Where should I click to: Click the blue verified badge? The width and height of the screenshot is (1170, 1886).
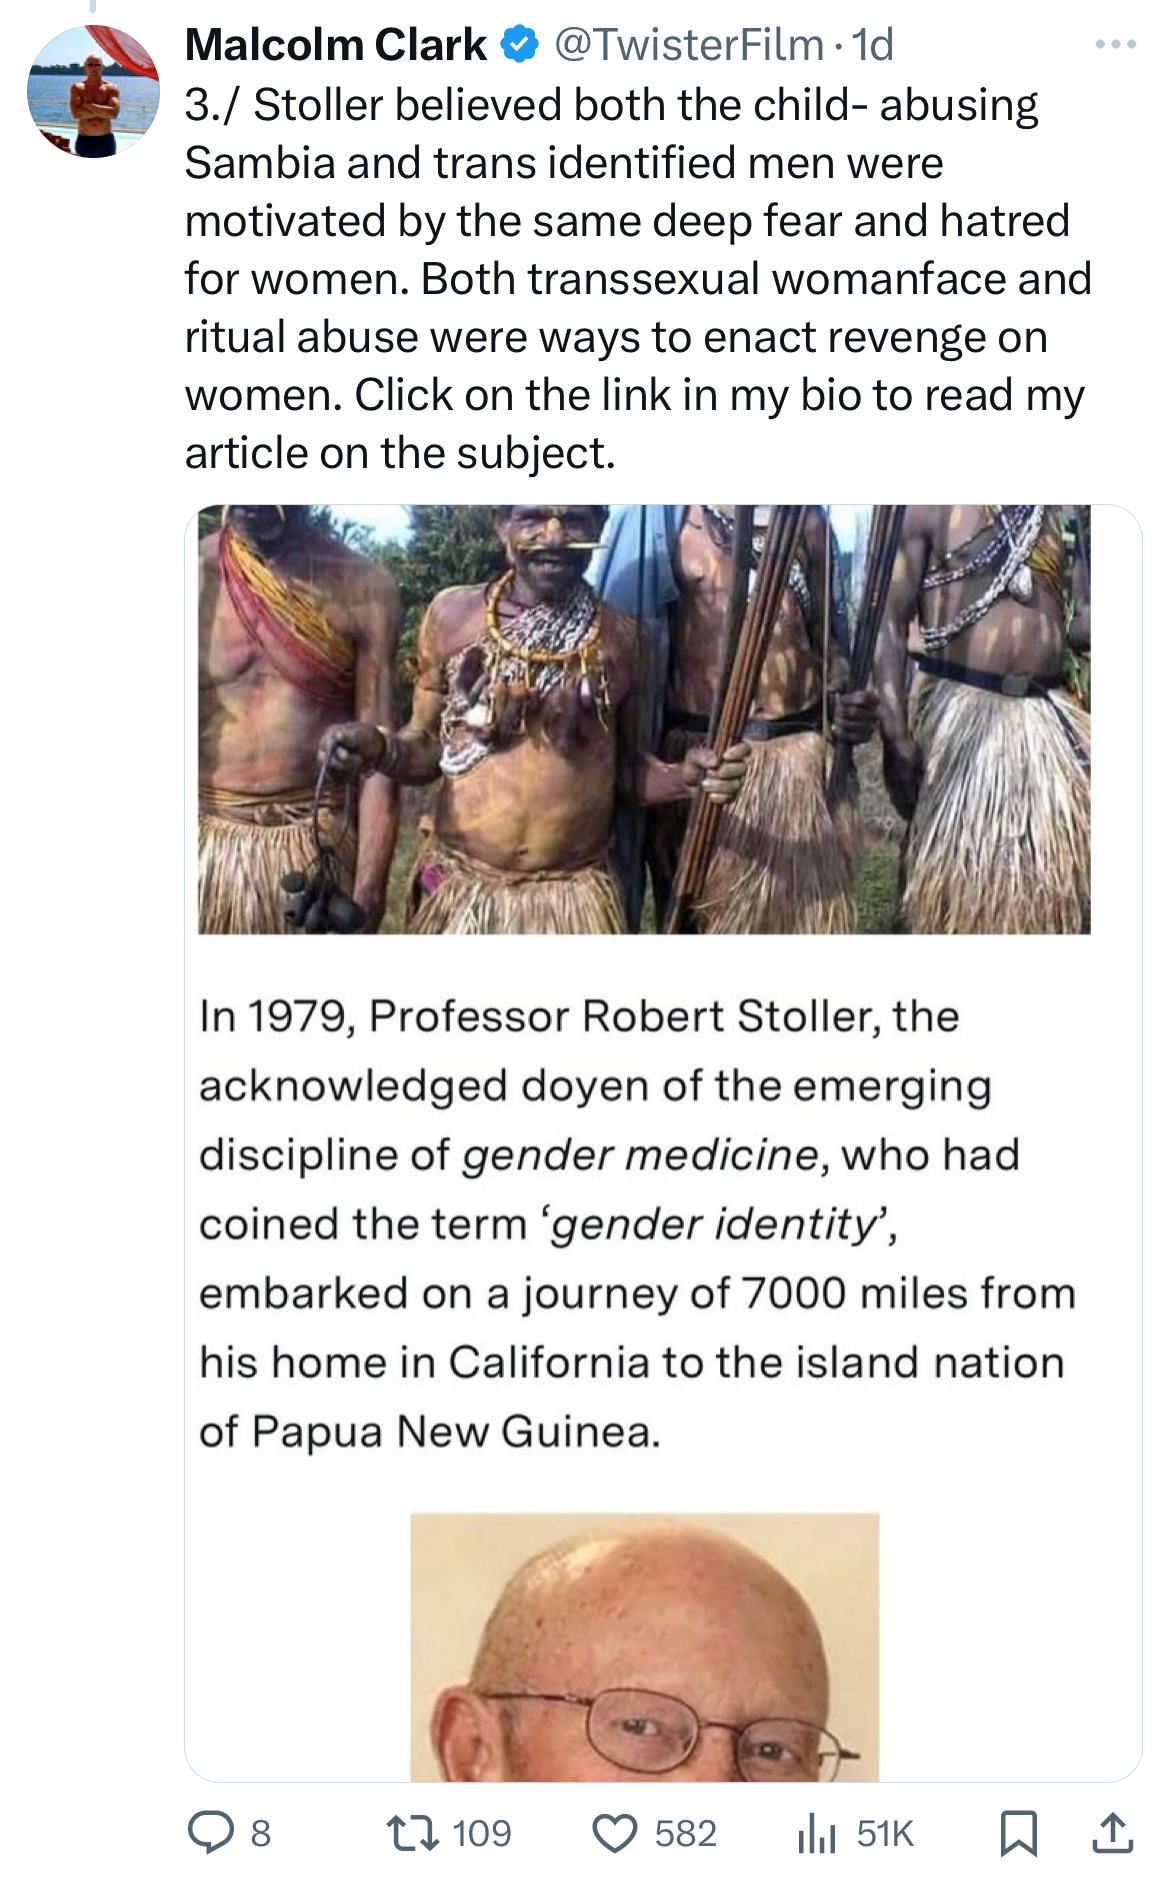coord(519,45)
